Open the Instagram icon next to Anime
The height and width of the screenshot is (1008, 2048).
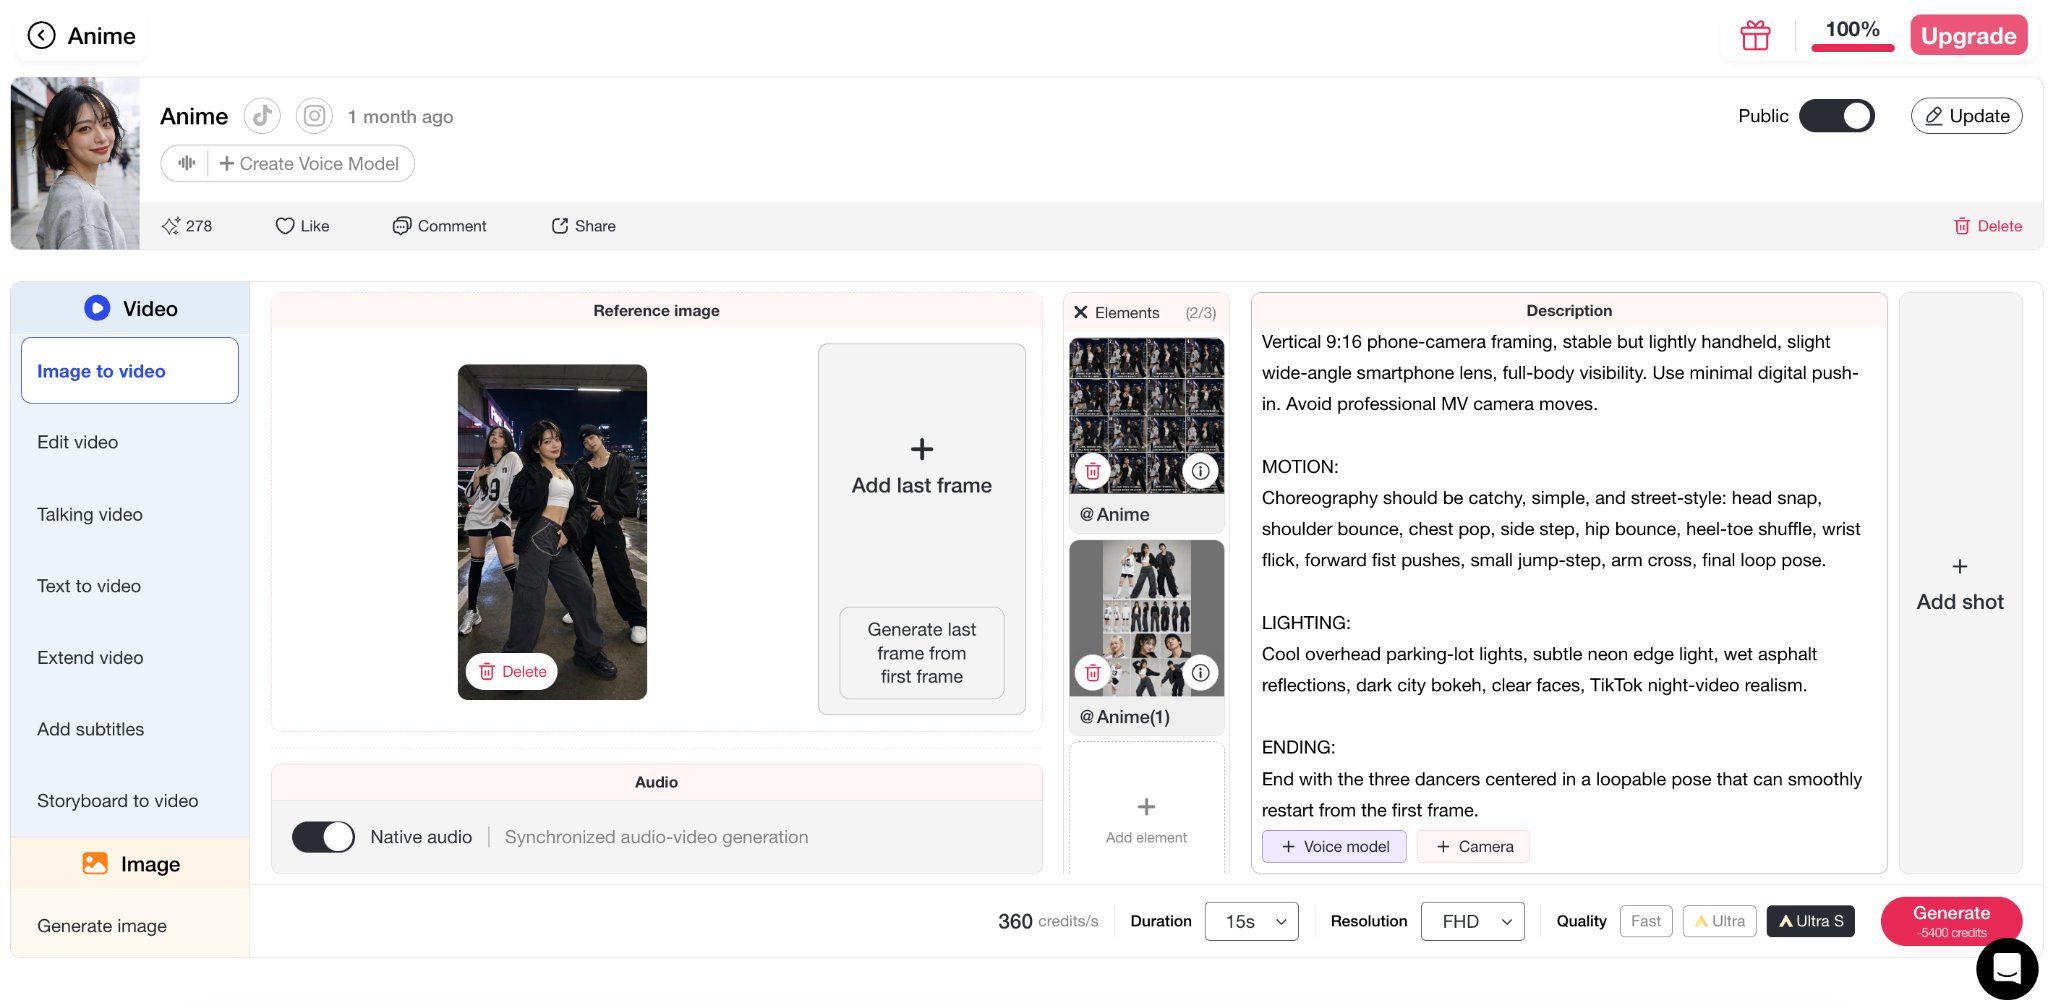pyautogui.click(x=314, y=116)
